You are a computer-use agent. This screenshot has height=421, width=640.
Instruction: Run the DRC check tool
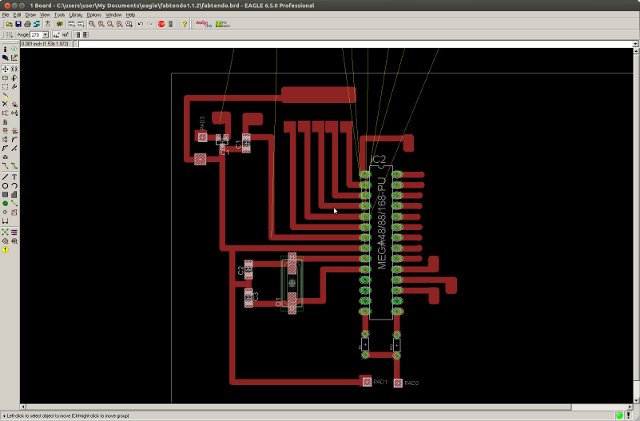coord(14,241)
